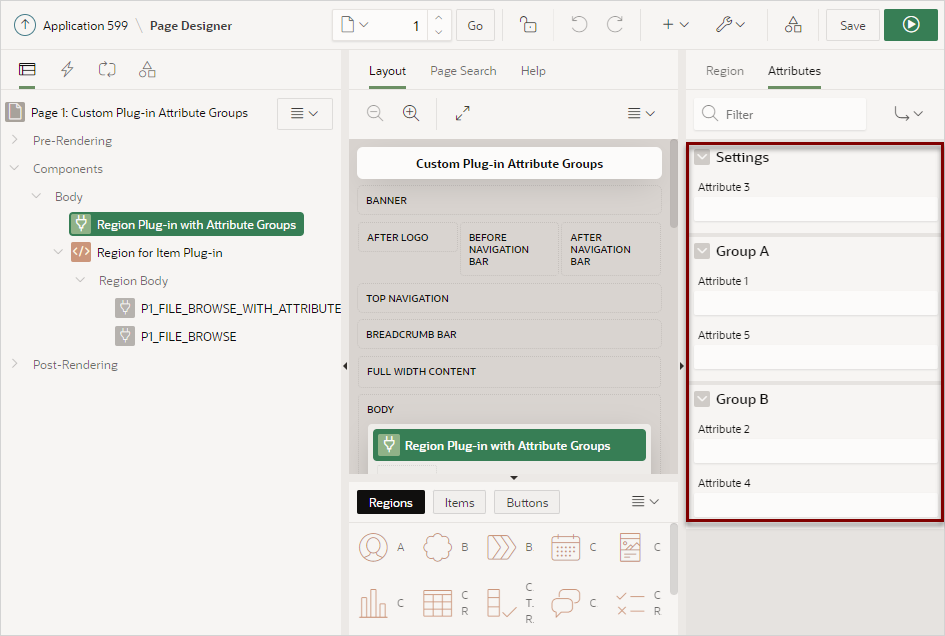Click the Save button
Screen dimensions: 945x636
pos(852,25)
